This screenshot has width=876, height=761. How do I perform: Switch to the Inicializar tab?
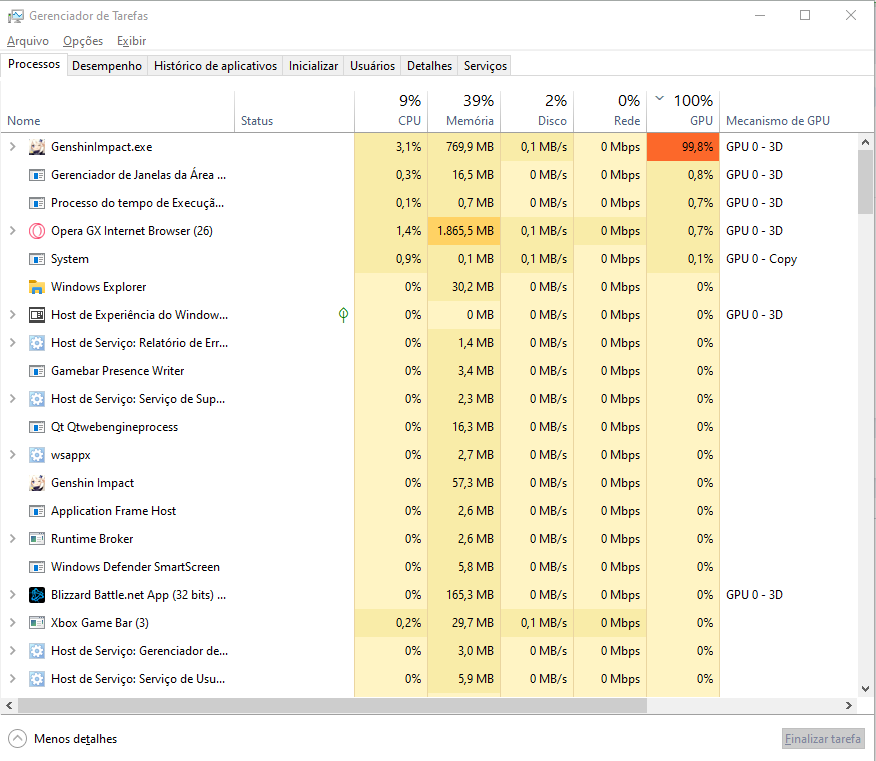(313, 66)
